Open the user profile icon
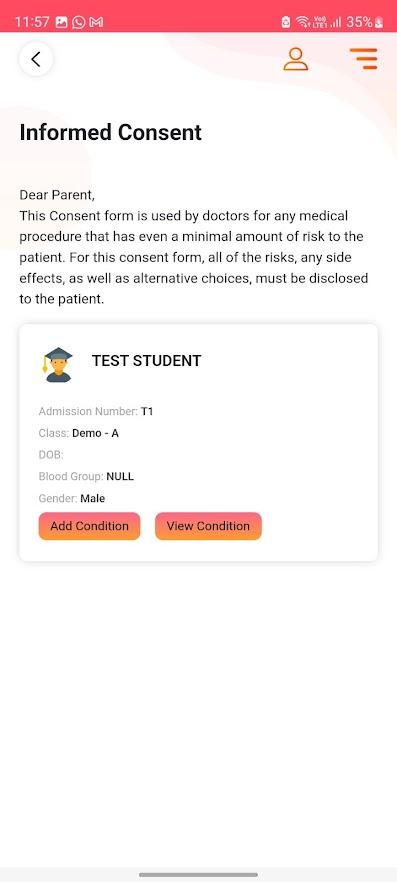This screenshot has width=397, height=882. (x=296, y=59)
